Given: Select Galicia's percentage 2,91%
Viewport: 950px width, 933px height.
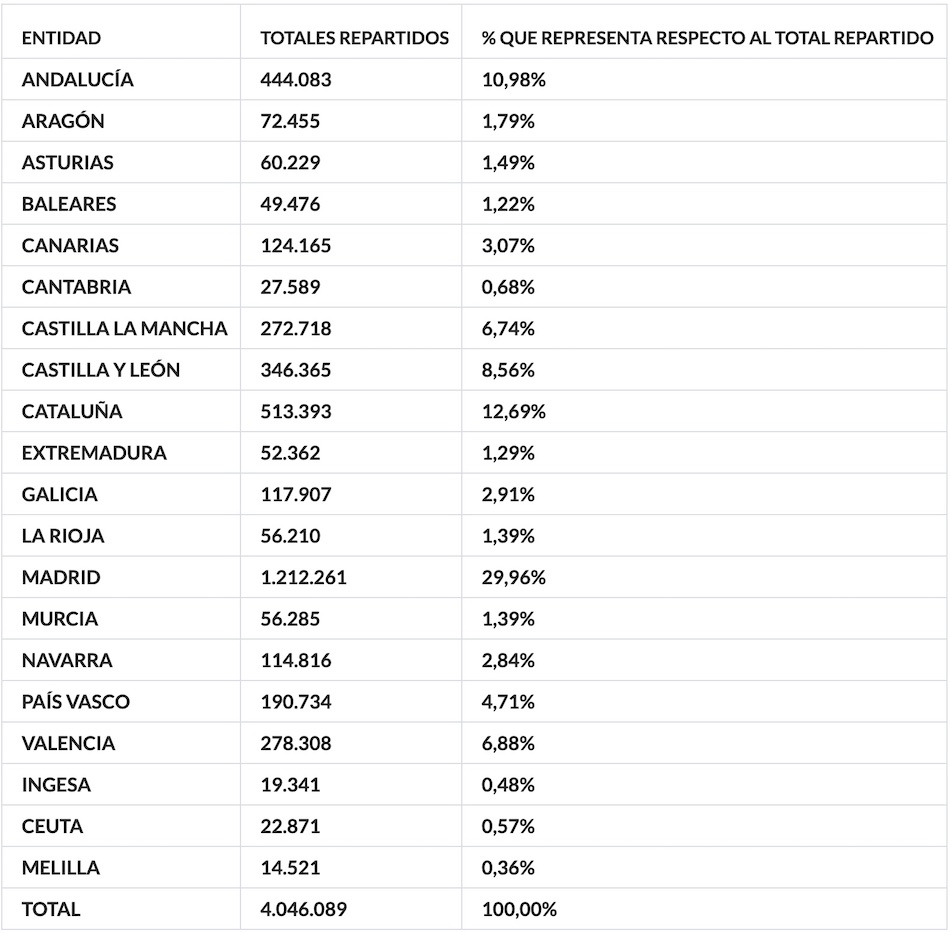Looking at the screenshot, I should click(x=508, y=495).
